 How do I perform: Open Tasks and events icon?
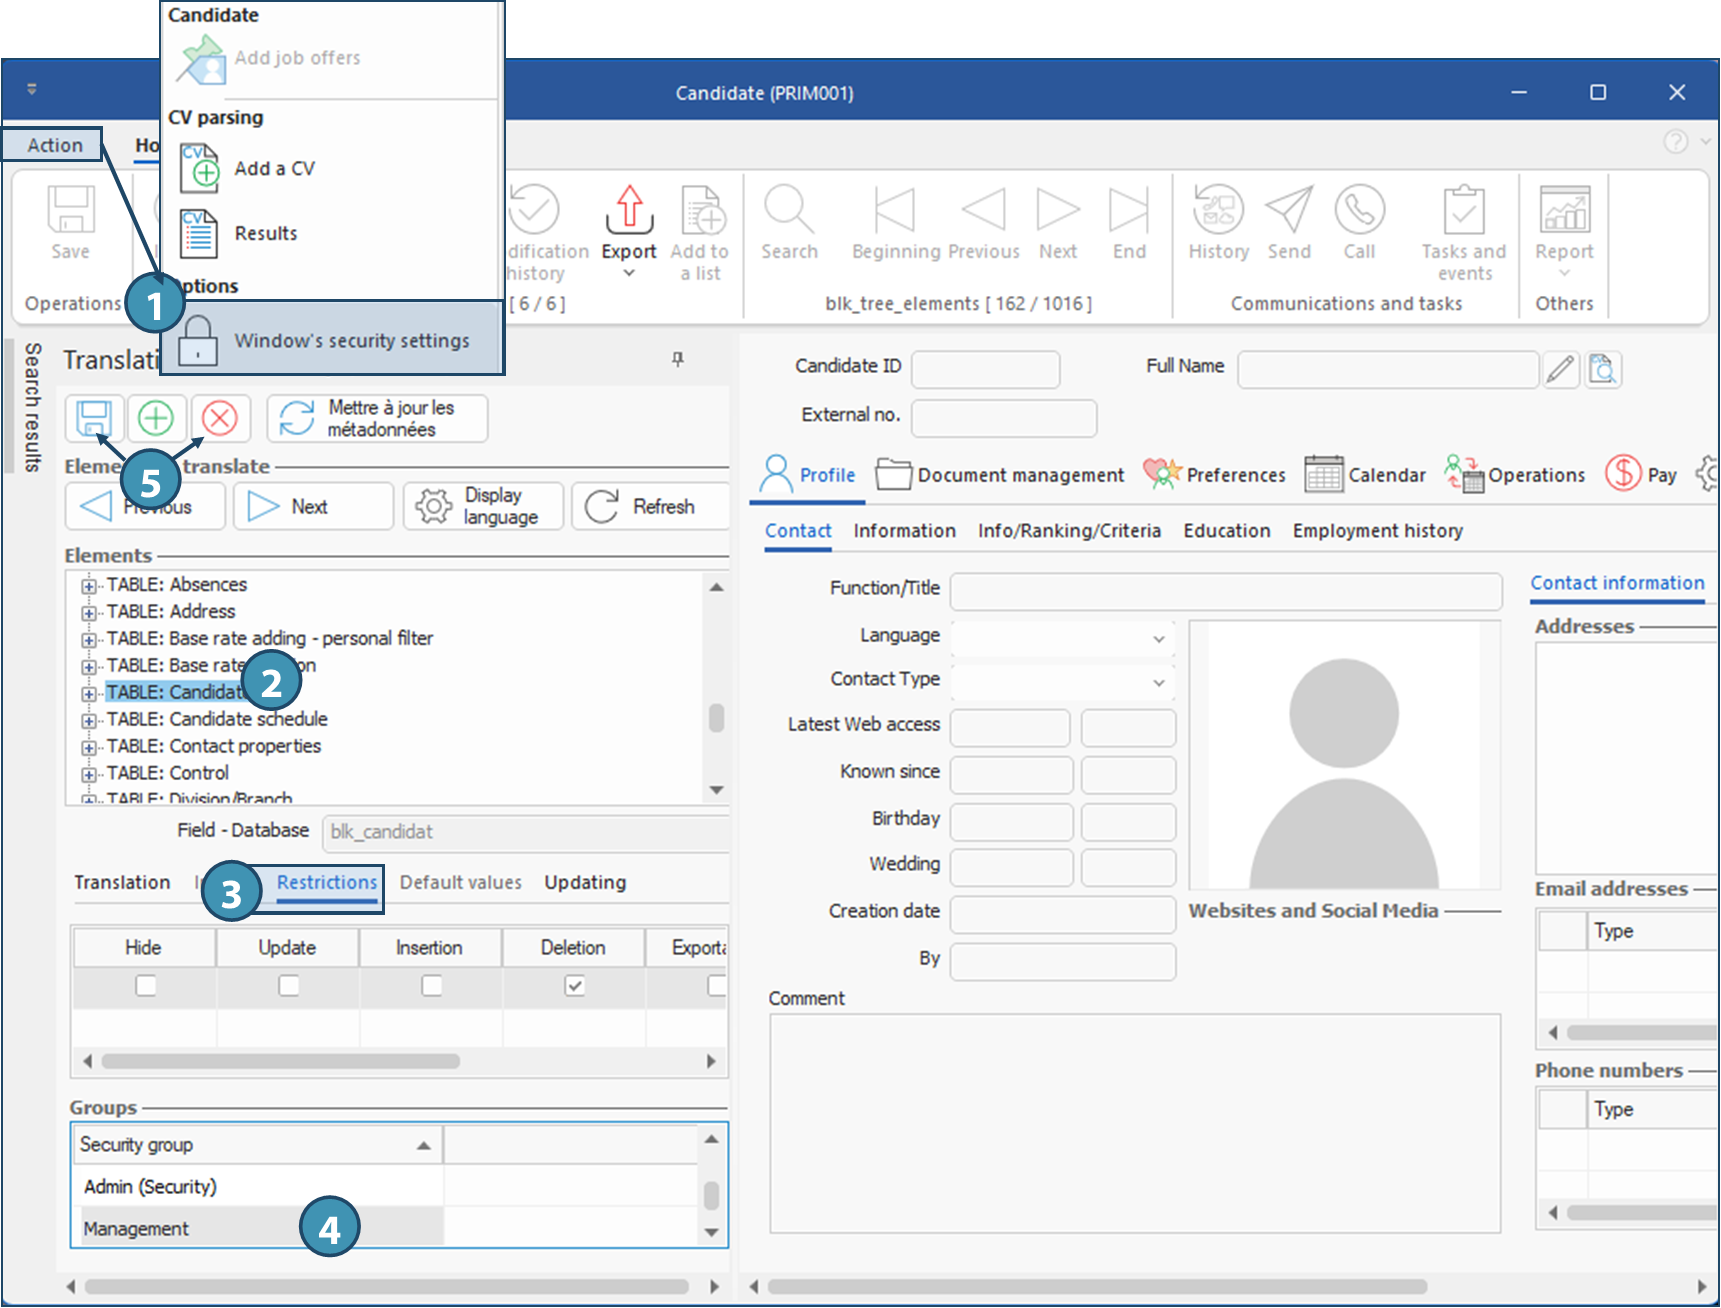[x=1463, y=211]
